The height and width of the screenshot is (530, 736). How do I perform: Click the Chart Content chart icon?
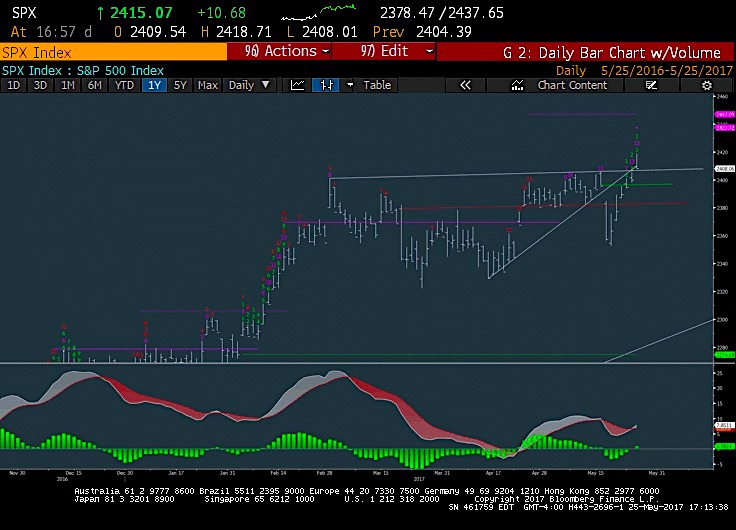pyautogui.click(x=517, y=85)
